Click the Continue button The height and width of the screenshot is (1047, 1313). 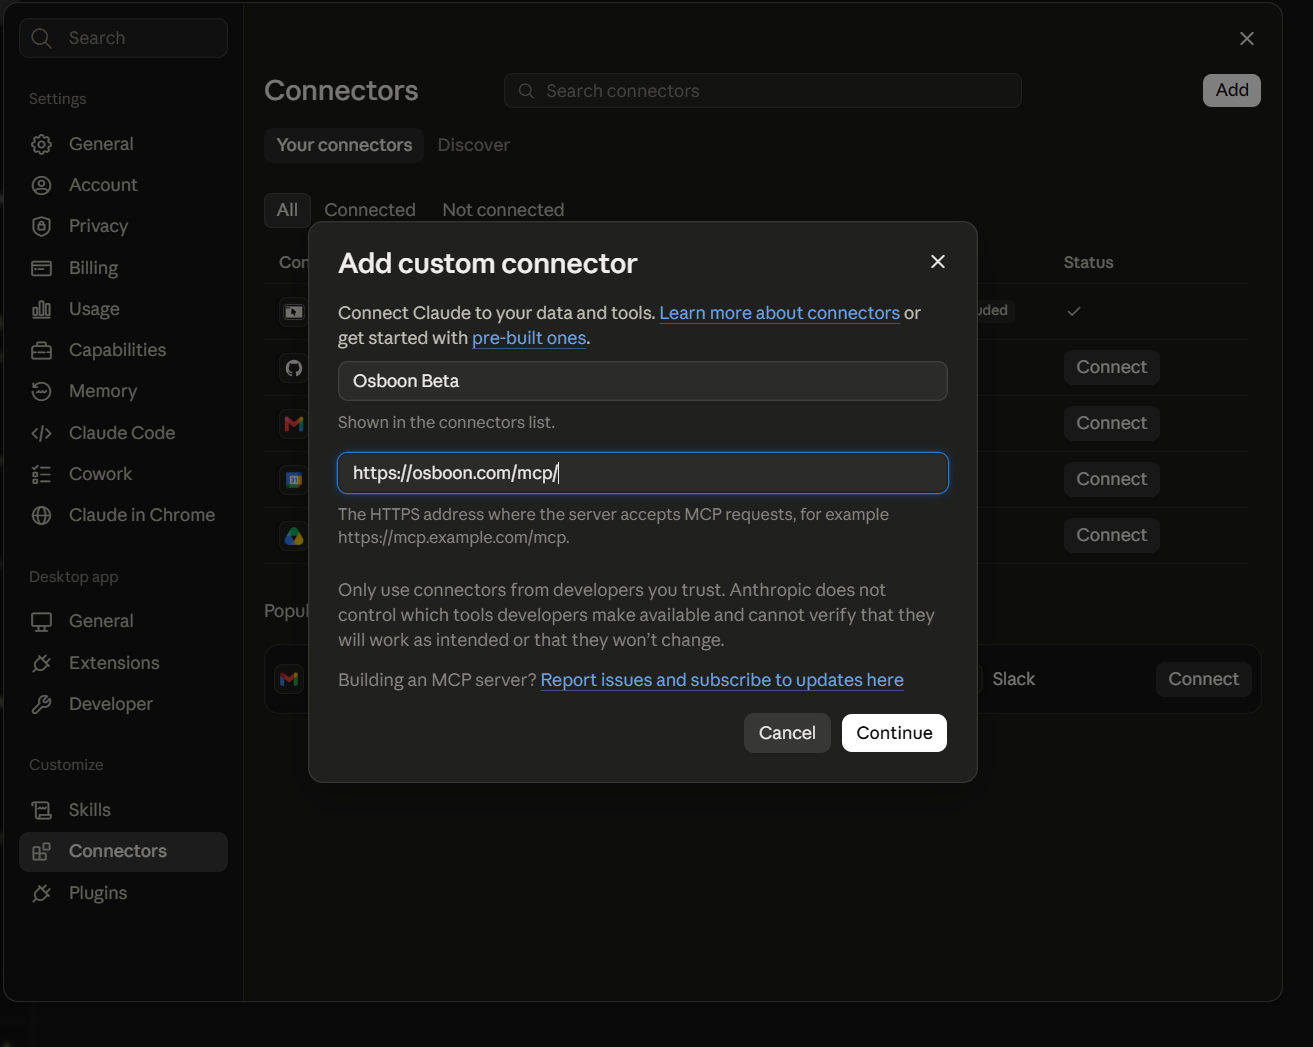[894, 733]
